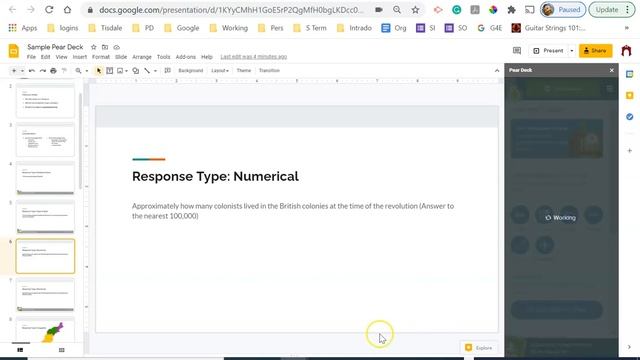Open the browser zoom magnifier icon
The width and height of the screenshot is (640, 360).
(397, 10)
